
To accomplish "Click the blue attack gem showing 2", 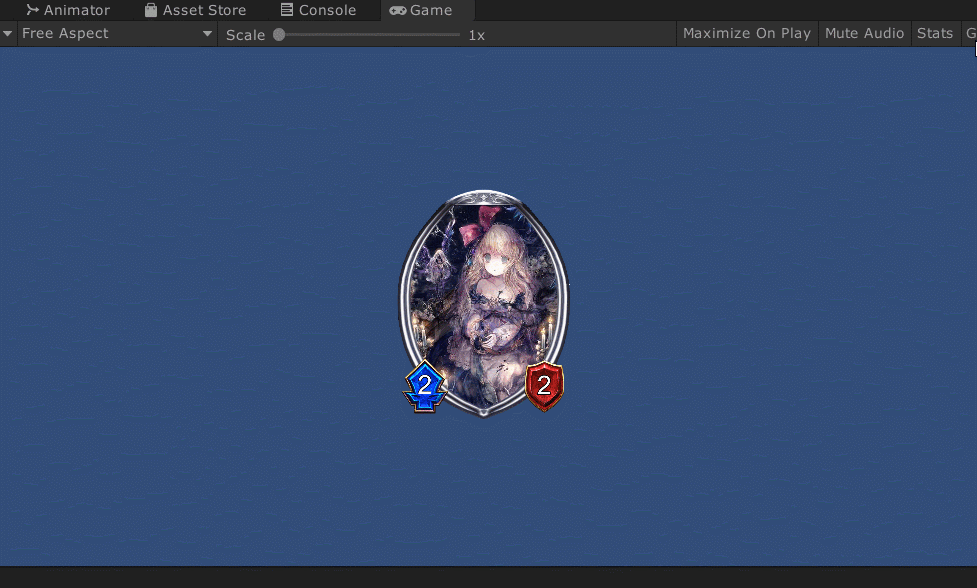I will coord(425,386).
